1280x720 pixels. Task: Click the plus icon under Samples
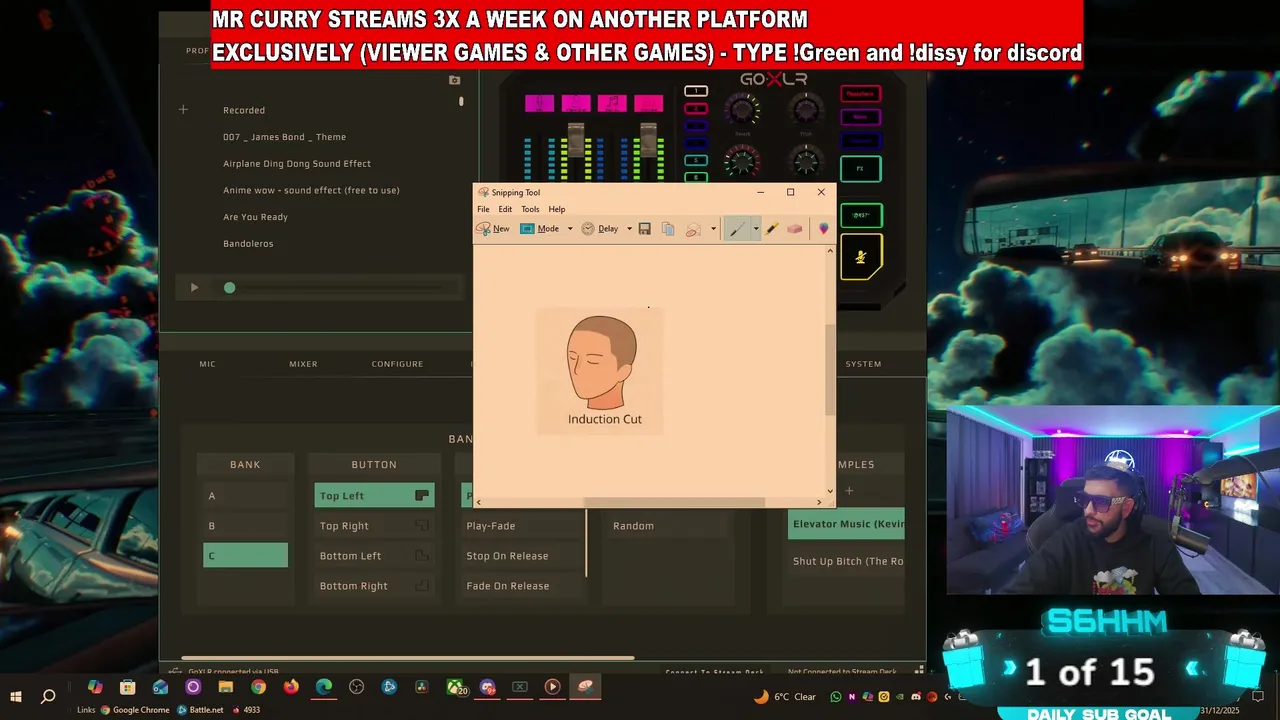pos(849,491)
